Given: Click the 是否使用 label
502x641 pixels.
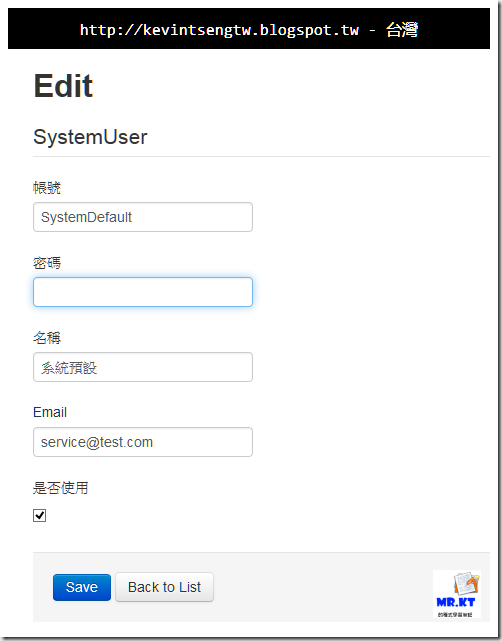Looking at the screenshot, I should pos(61,488).
